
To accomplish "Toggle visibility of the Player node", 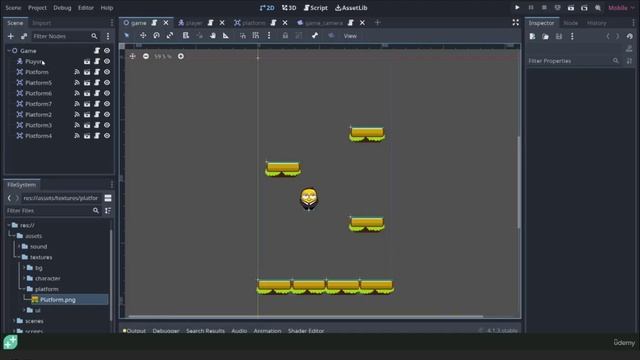I will click(x=107, y=62).
